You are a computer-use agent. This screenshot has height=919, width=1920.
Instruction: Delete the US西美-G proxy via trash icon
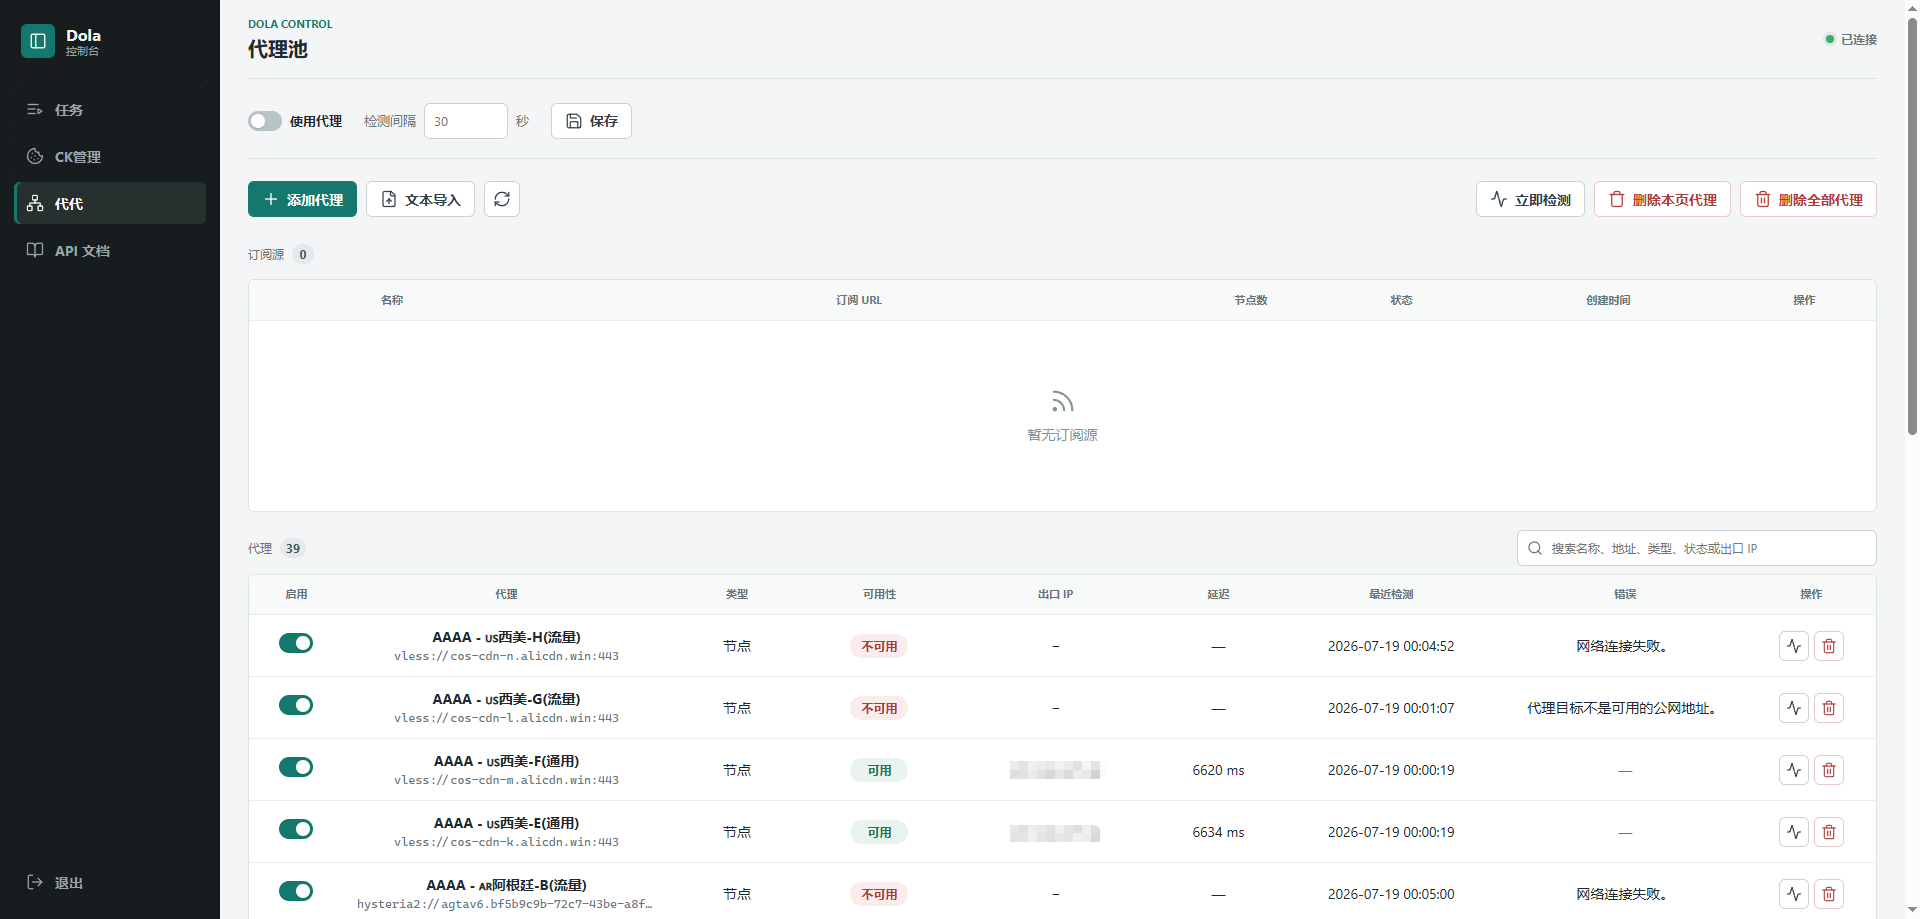coord(1829,708)
